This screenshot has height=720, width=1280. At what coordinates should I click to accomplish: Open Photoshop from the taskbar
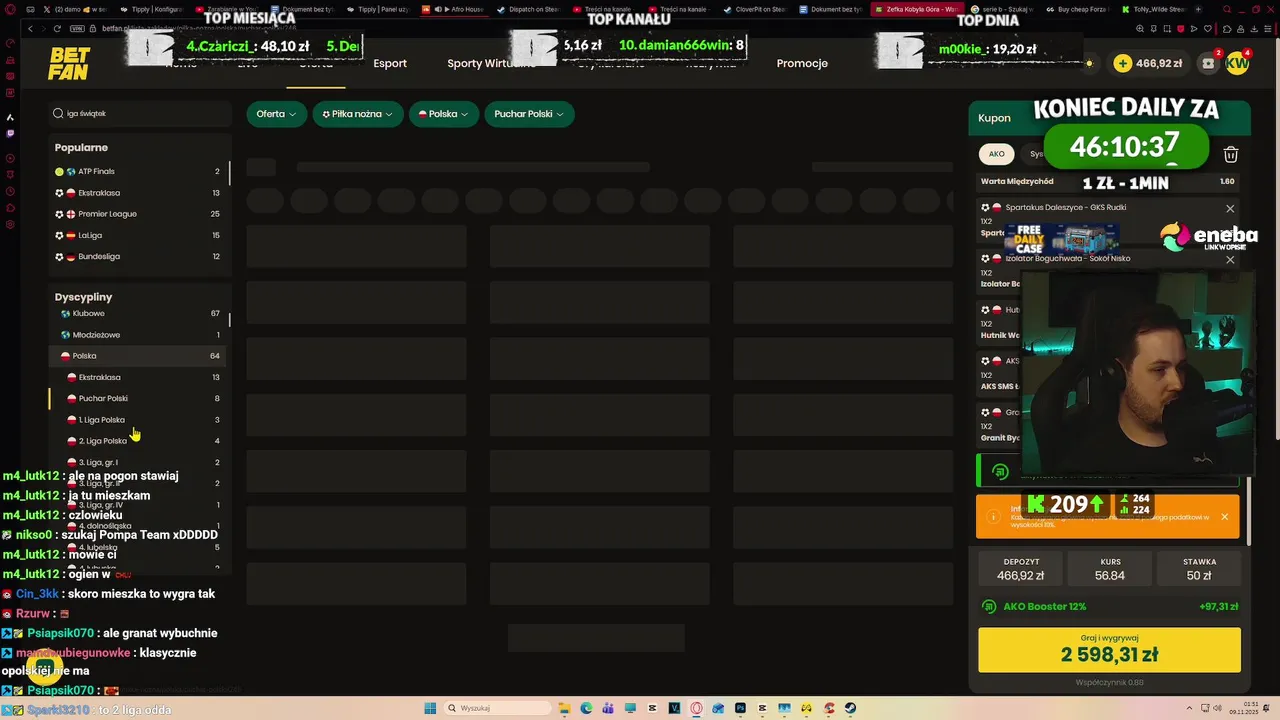click(741, 708)
